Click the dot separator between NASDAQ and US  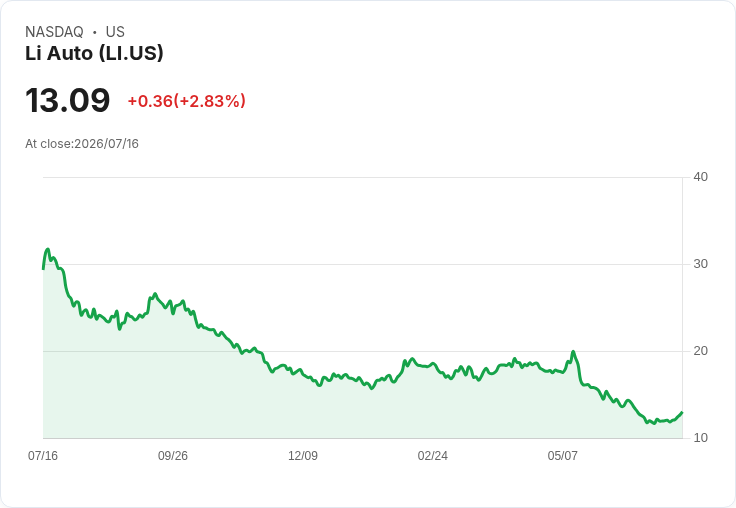[x=94, y=32]
